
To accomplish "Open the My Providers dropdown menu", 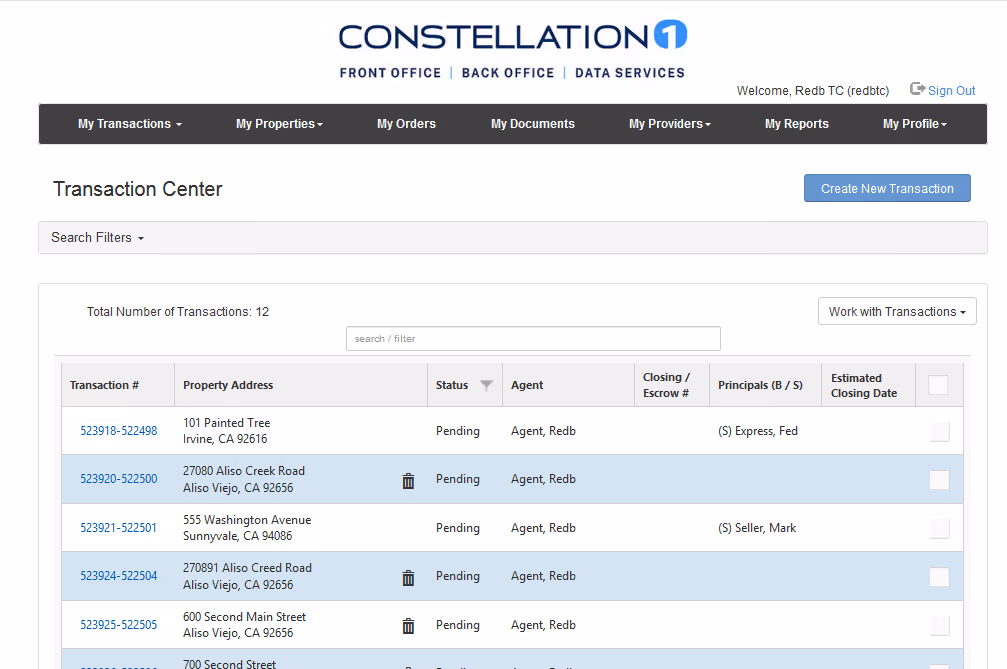I will pos(670,124).
